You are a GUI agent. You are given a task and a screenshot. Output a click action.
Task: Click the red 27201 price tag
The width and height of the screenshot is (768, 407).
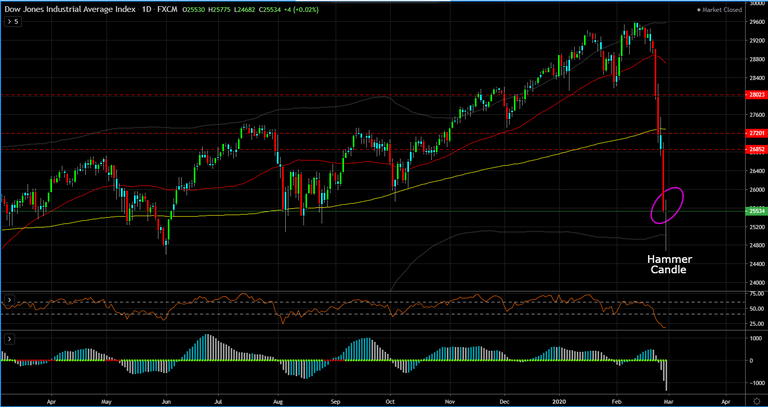click(x=755, y=133)
